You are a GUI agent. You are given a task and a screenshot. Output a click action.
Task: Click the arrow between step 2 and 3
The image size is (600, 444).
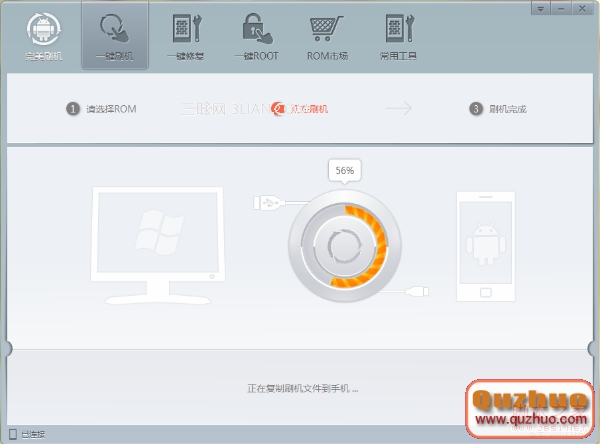click(x=399, y=109)
